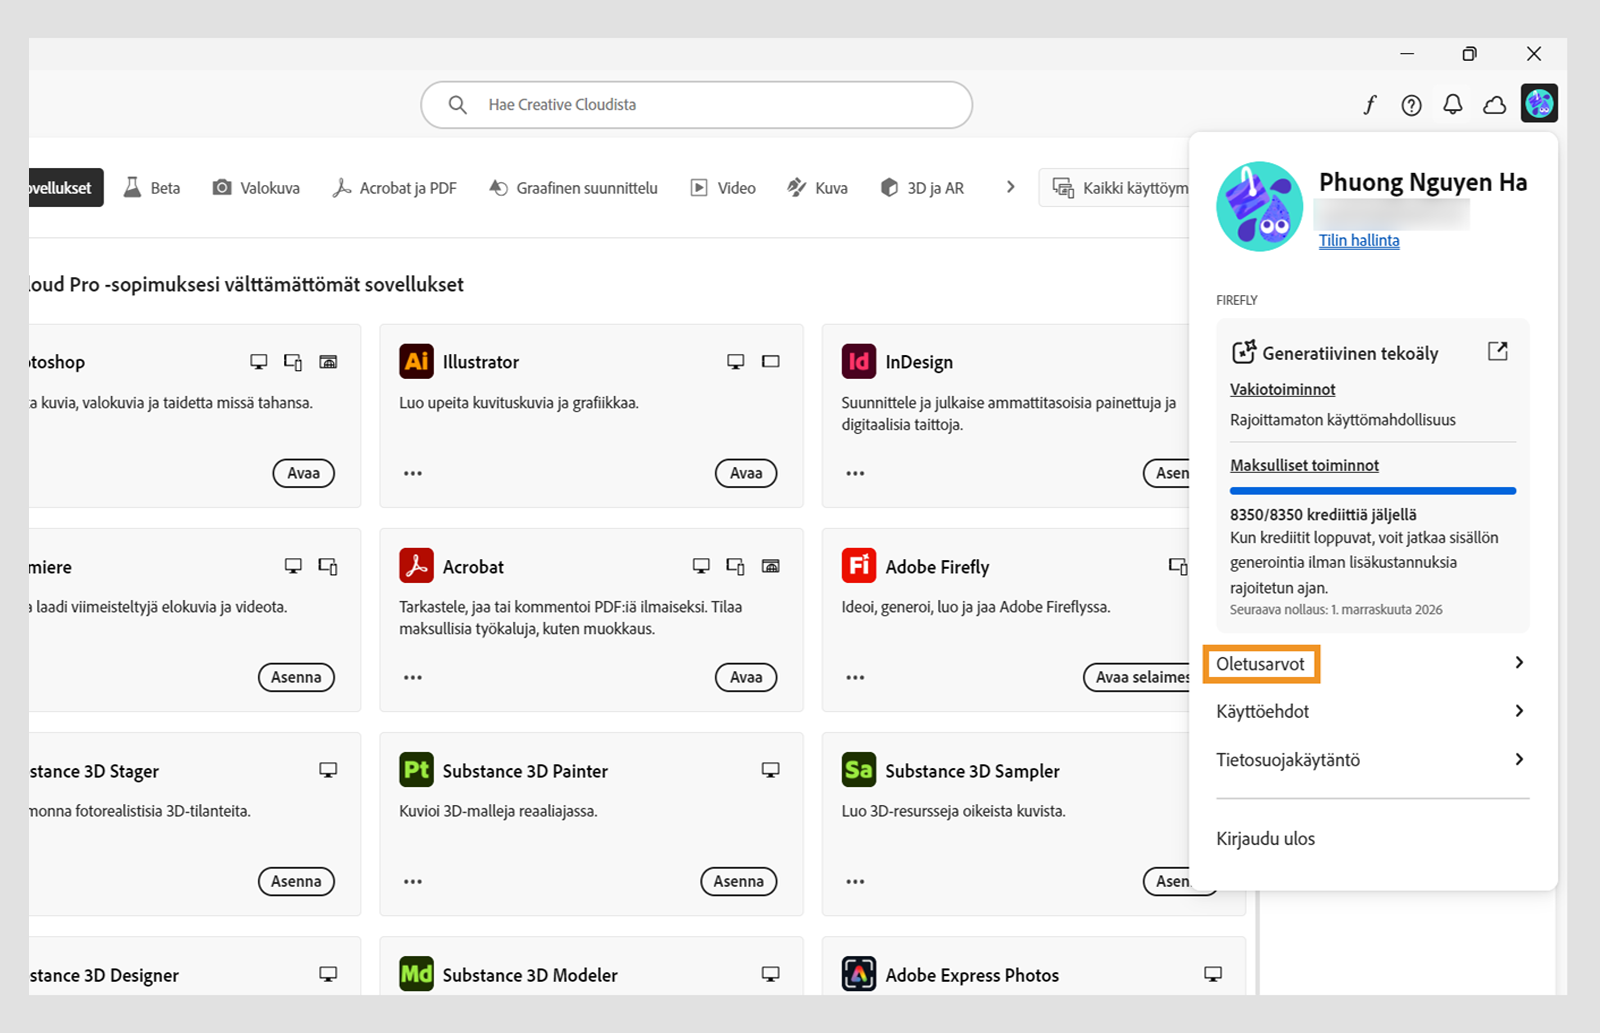Switch to the Graafinen suunnittelu tab
Screen dimensions: 1600x1033
[573, 188]
